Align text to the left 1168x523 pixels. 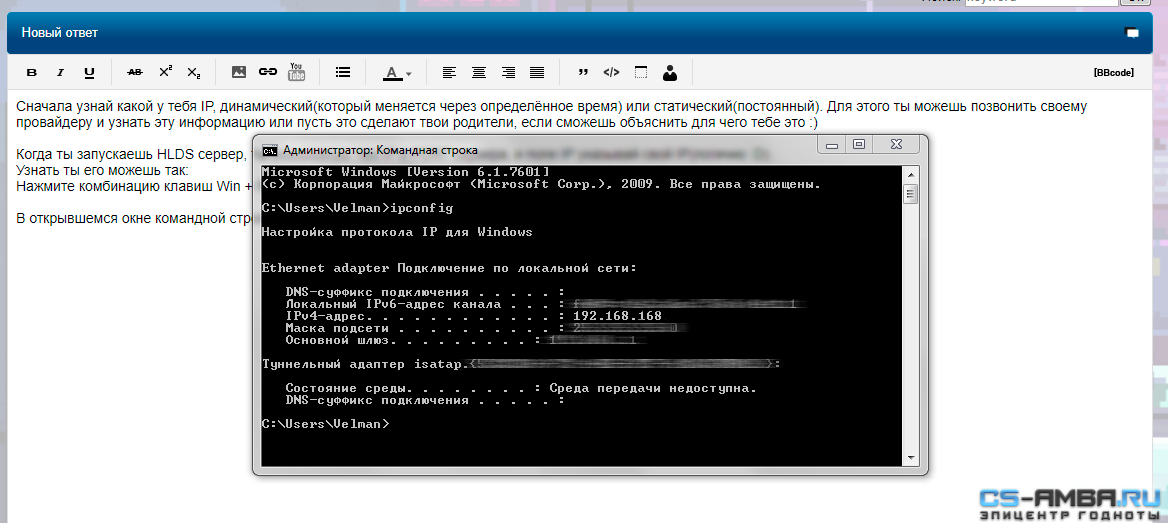click(449, 72)
